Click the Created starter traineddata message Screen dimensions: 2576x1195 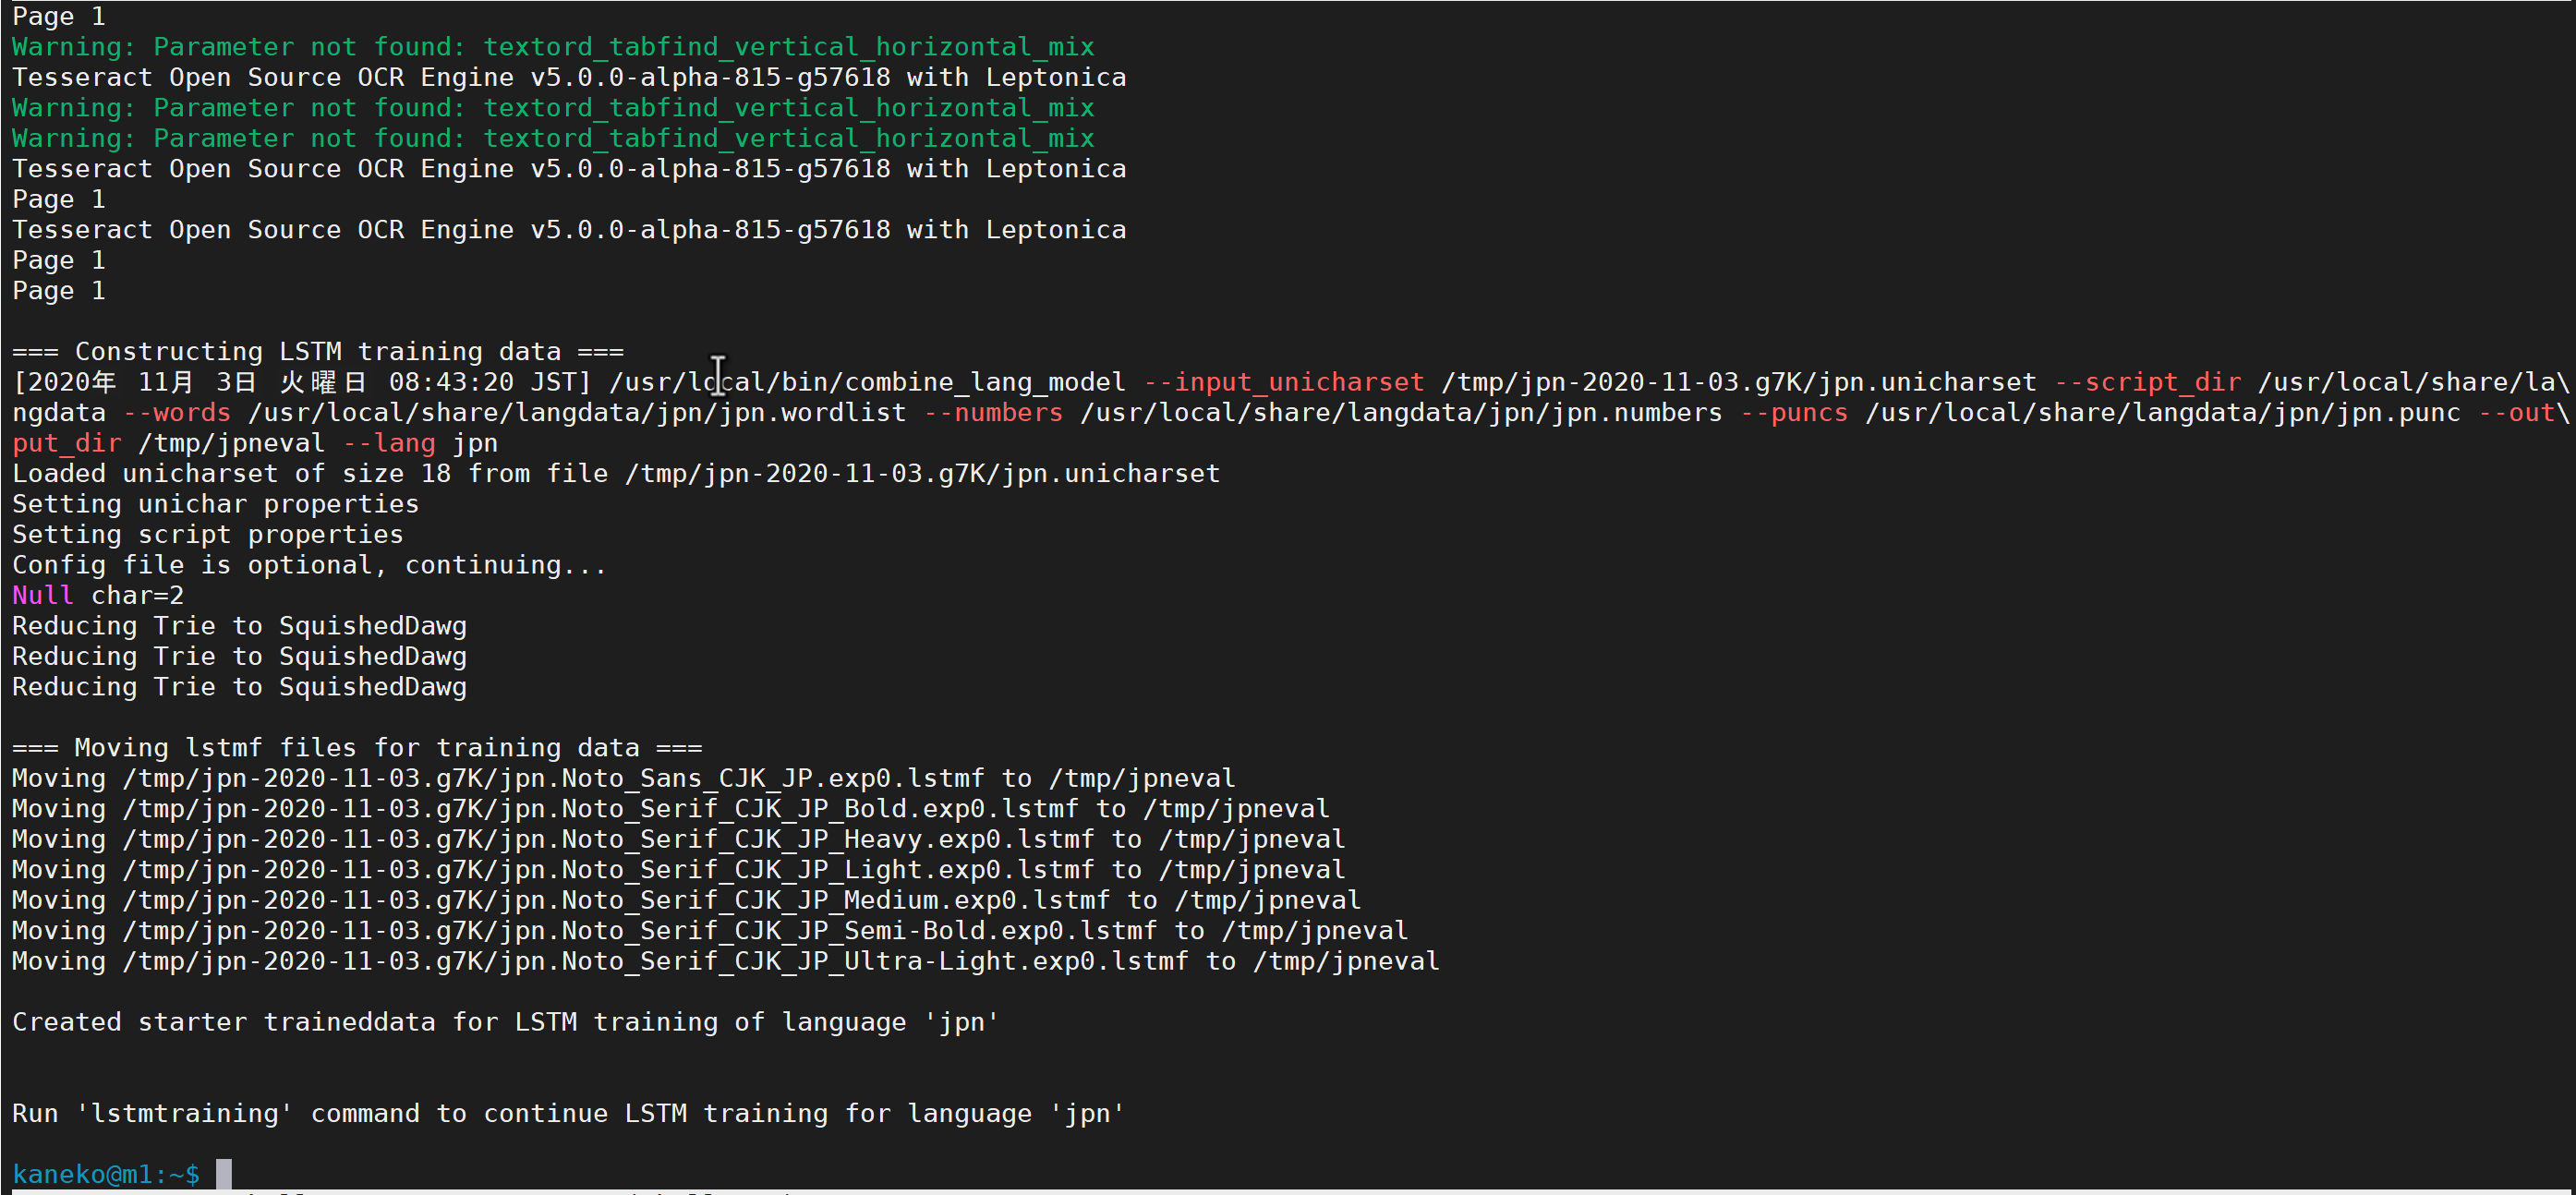505,1022
